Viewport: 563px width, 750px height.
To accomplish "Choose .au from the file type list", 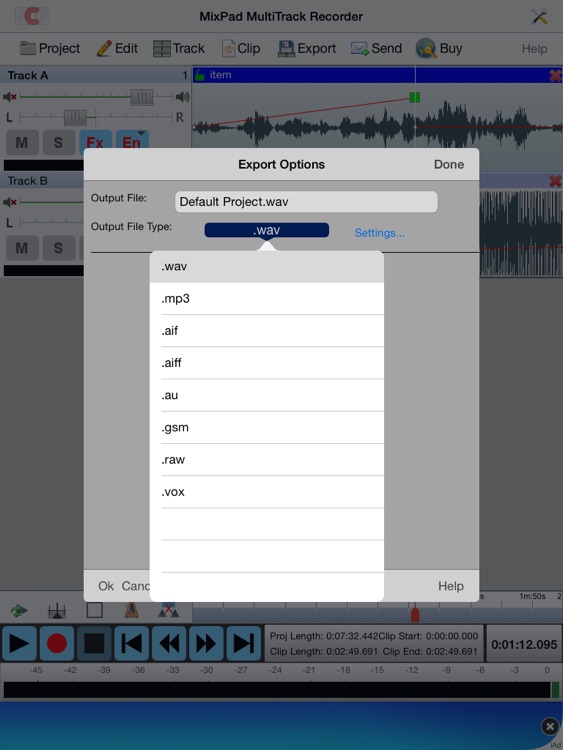I will pos(267,396).
